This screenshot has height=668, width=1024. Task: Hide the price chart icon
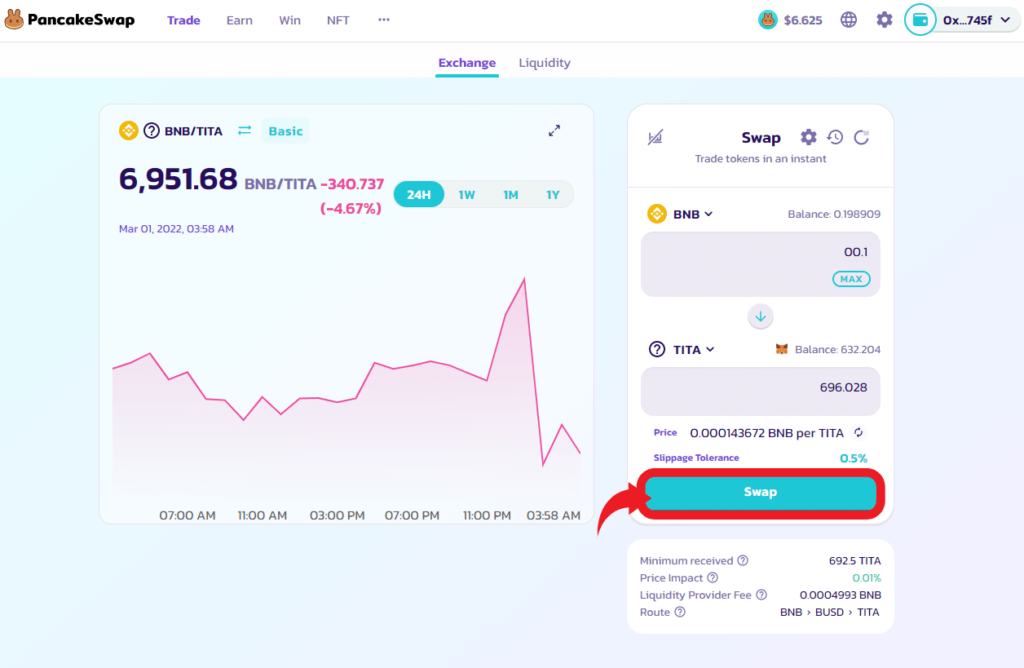[x=655, y=137]
